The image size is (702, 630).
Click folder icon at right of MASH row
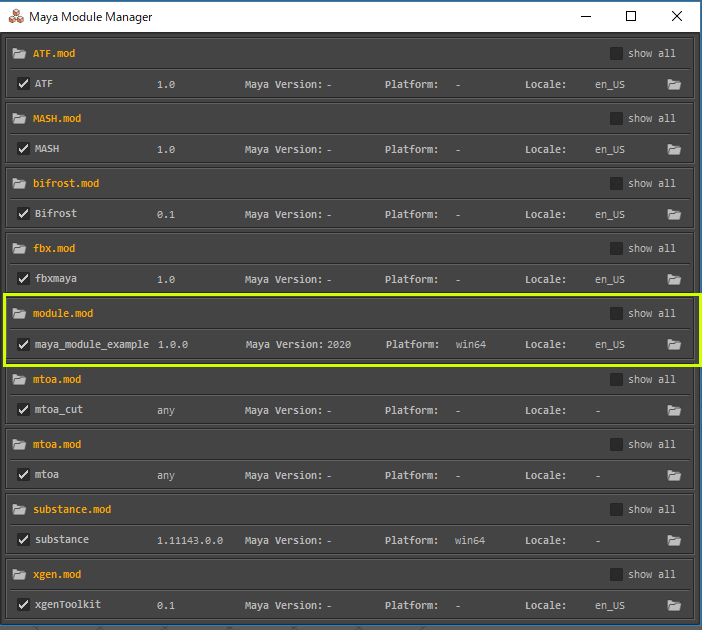[674, 150]
